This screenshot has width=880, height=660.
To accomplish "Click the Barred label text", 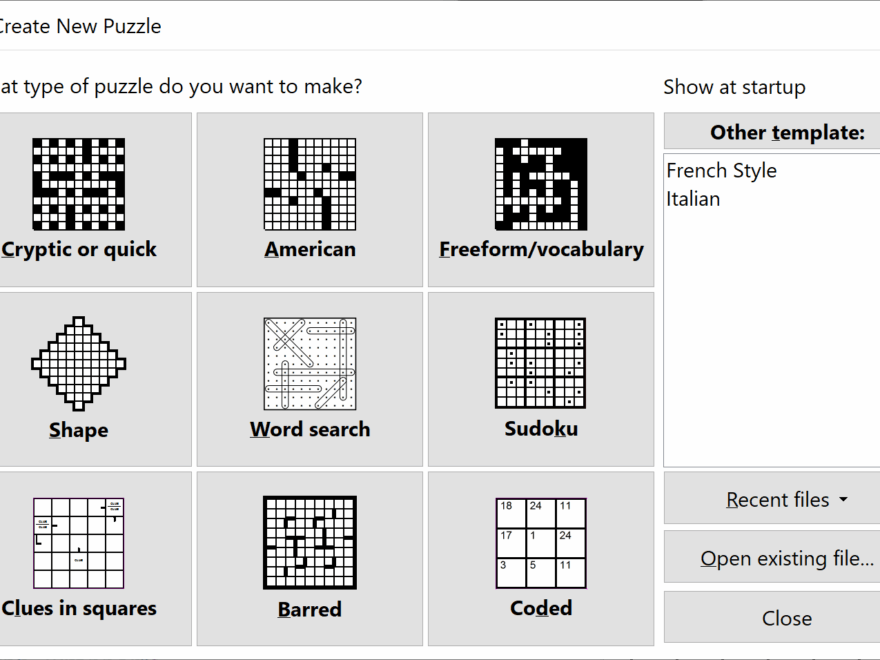I will click(x=309, y=608).
